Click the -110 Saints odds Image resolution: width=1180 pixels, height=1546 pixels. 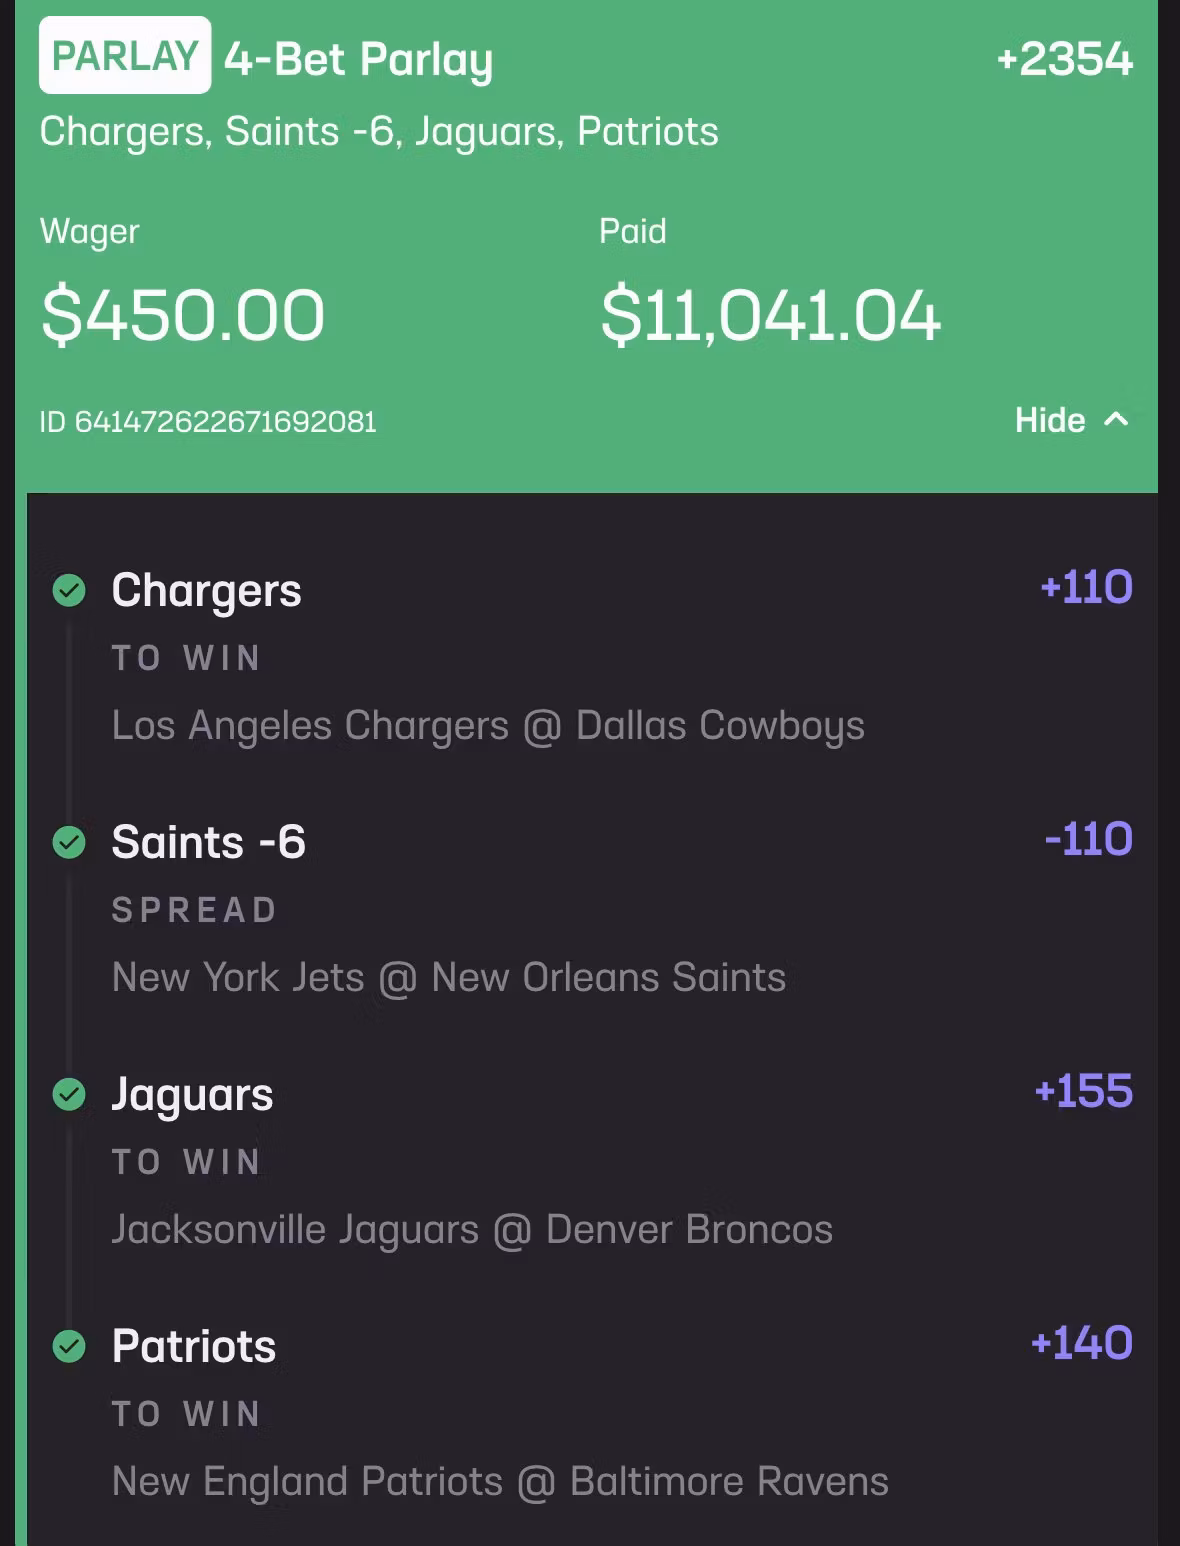click(1088, 839)
